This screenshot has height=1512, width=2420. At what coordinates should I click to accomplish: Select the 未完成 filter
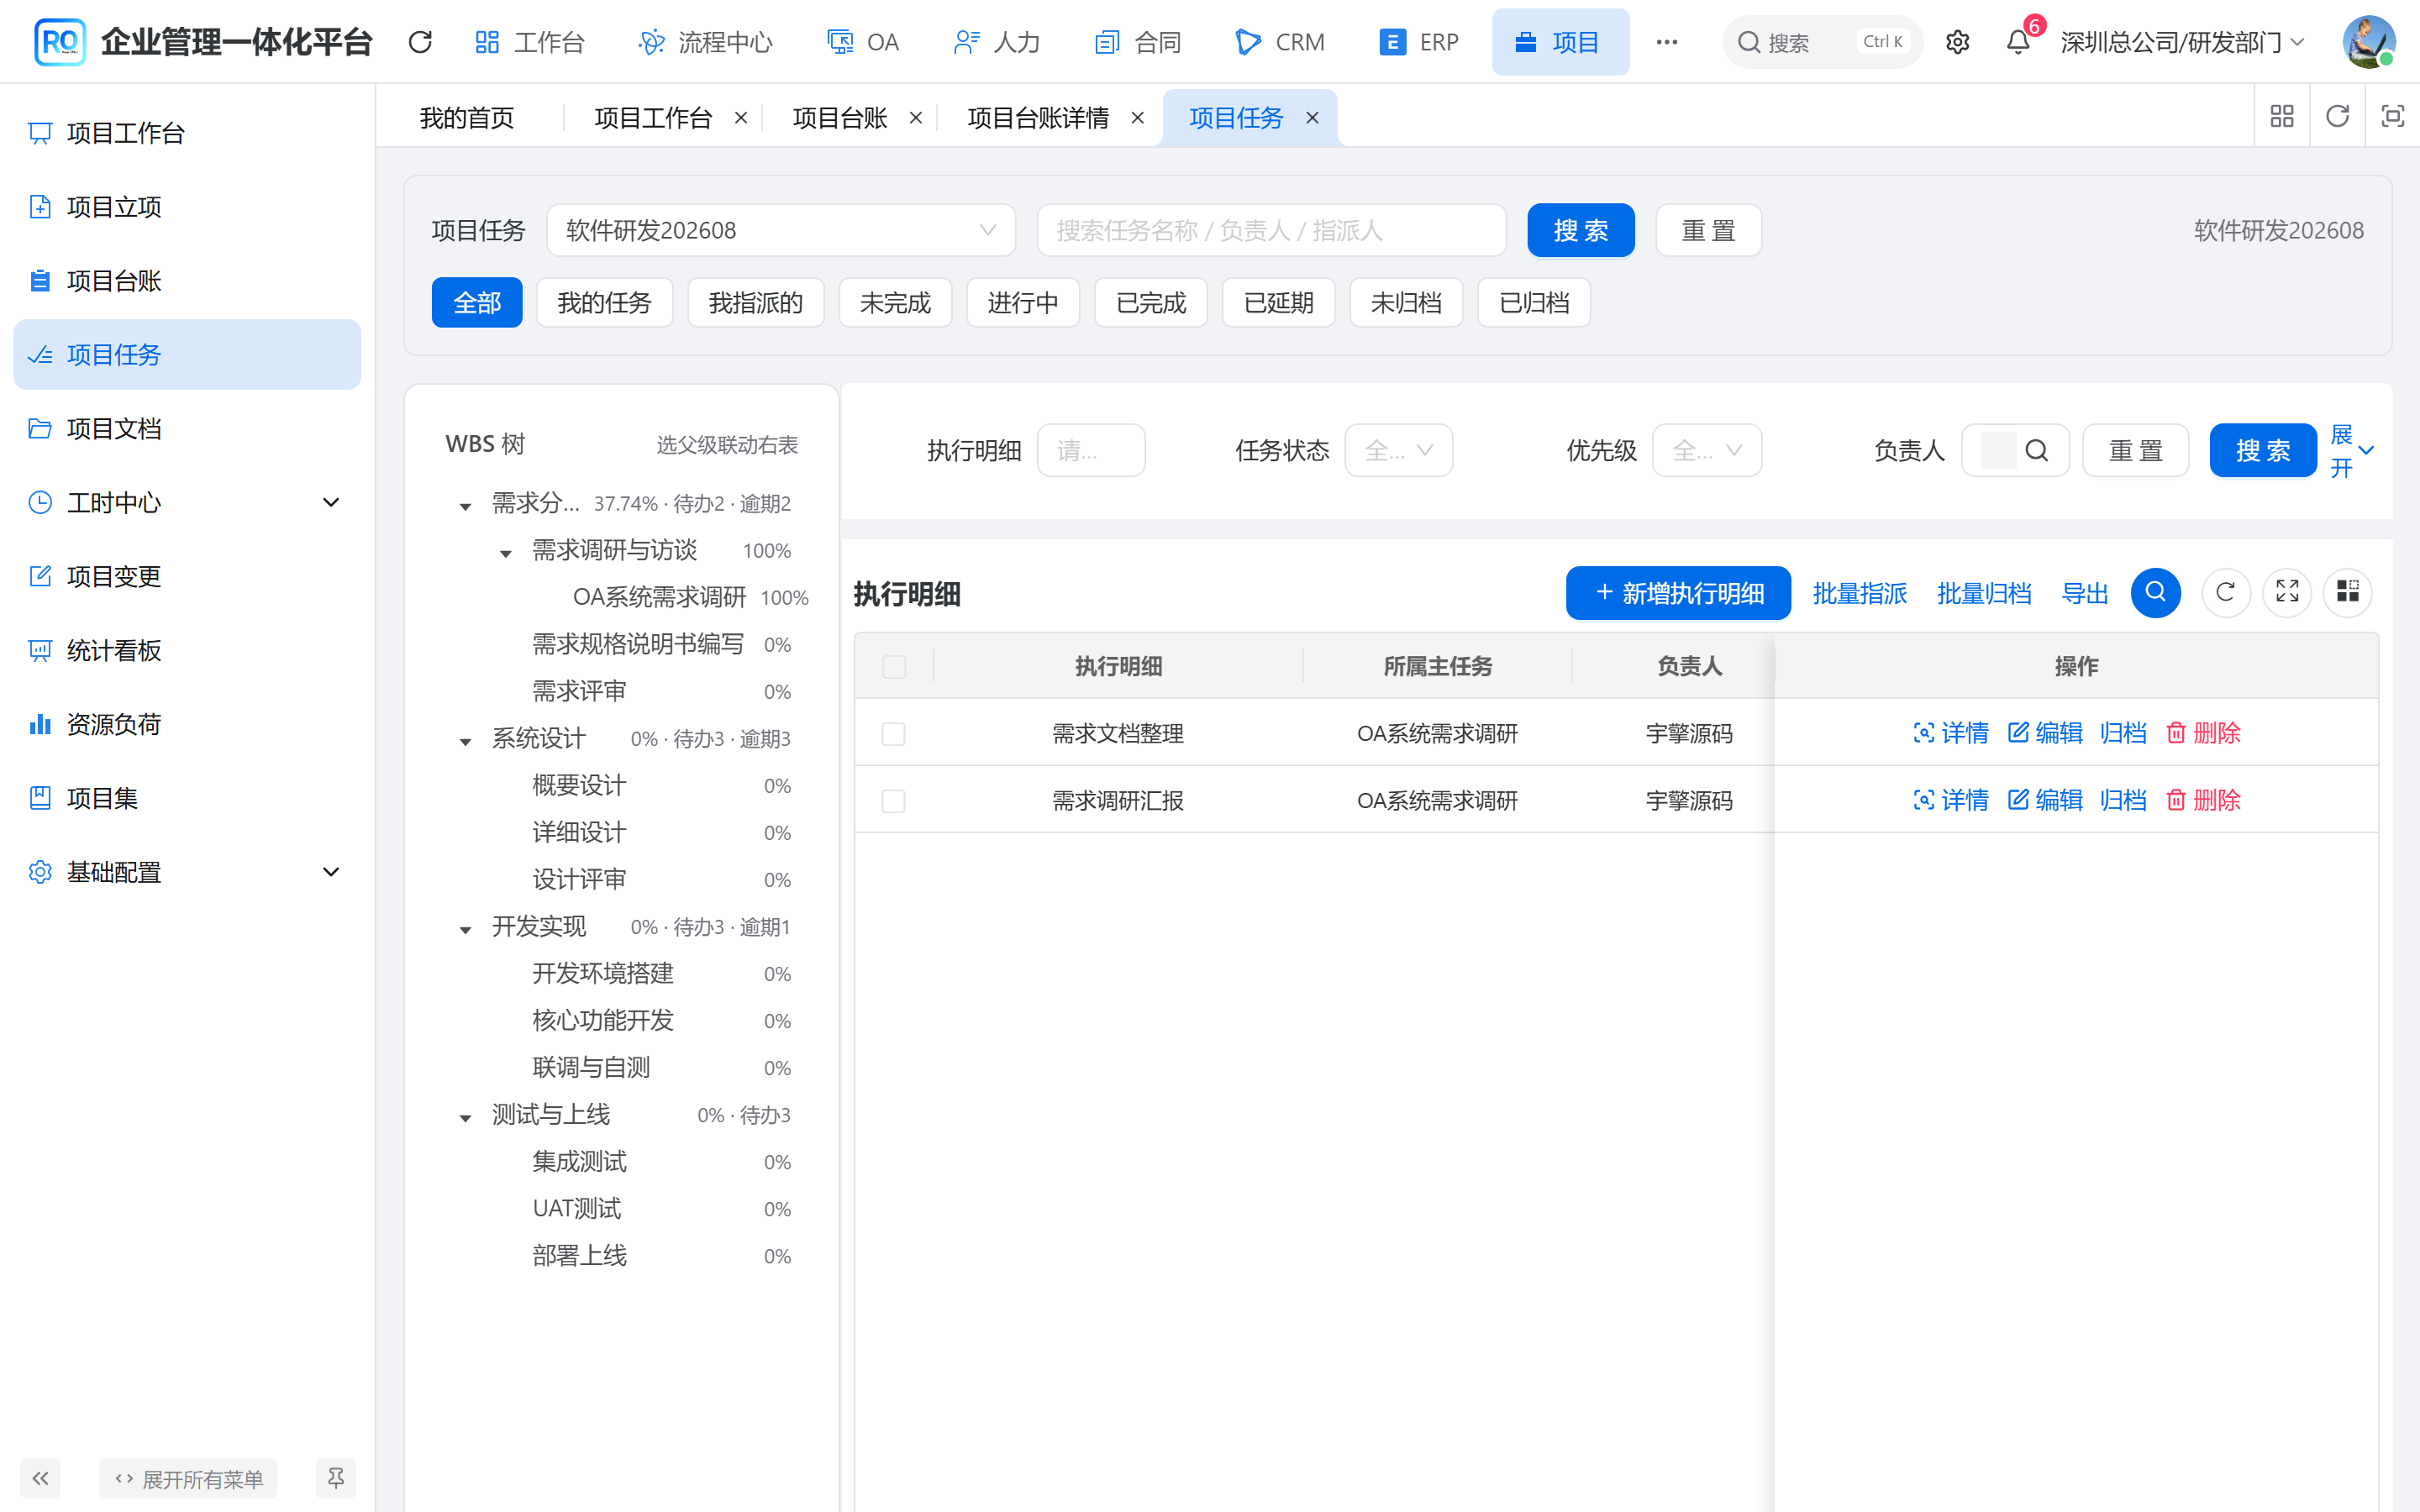coord(895,303)
